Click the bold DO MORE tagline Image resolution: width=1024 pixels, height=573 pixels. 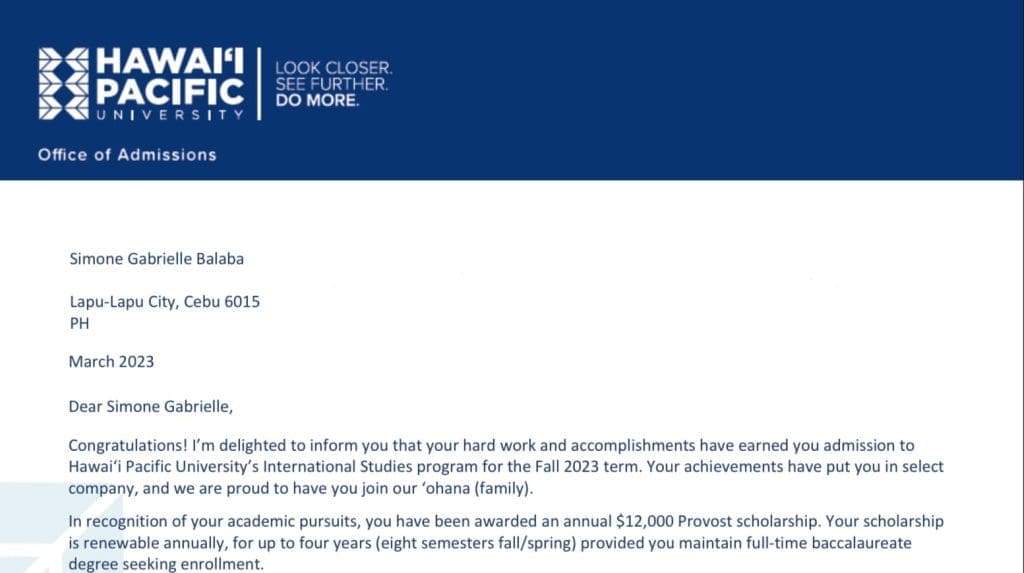point(316,101)
